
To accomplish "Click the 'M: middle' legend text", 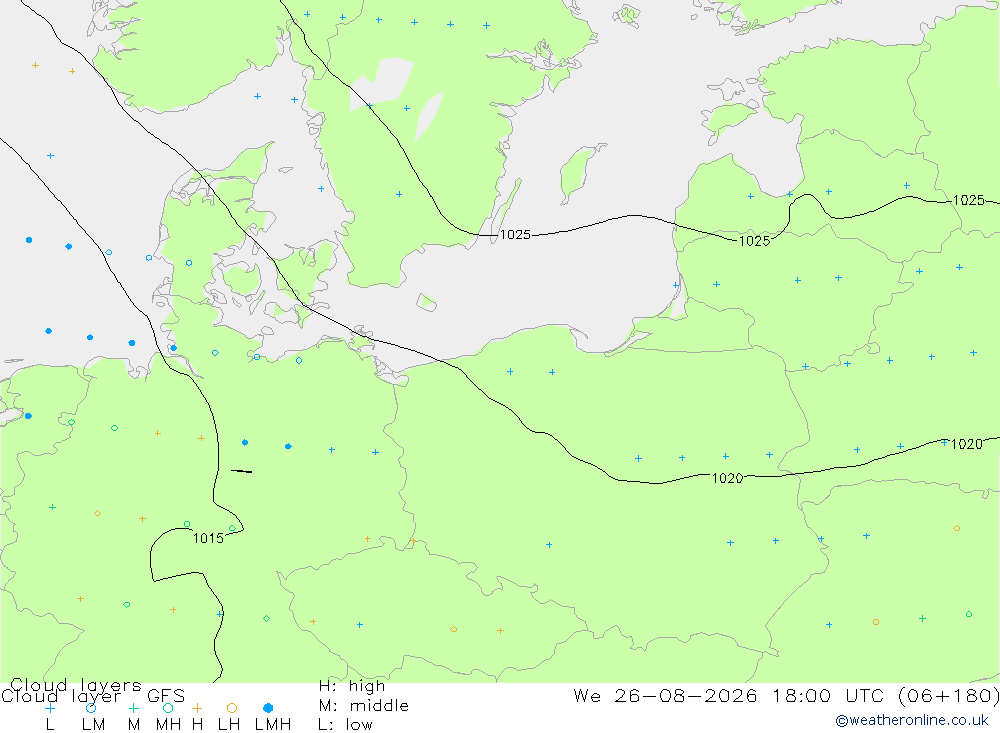I will point(364,706).
